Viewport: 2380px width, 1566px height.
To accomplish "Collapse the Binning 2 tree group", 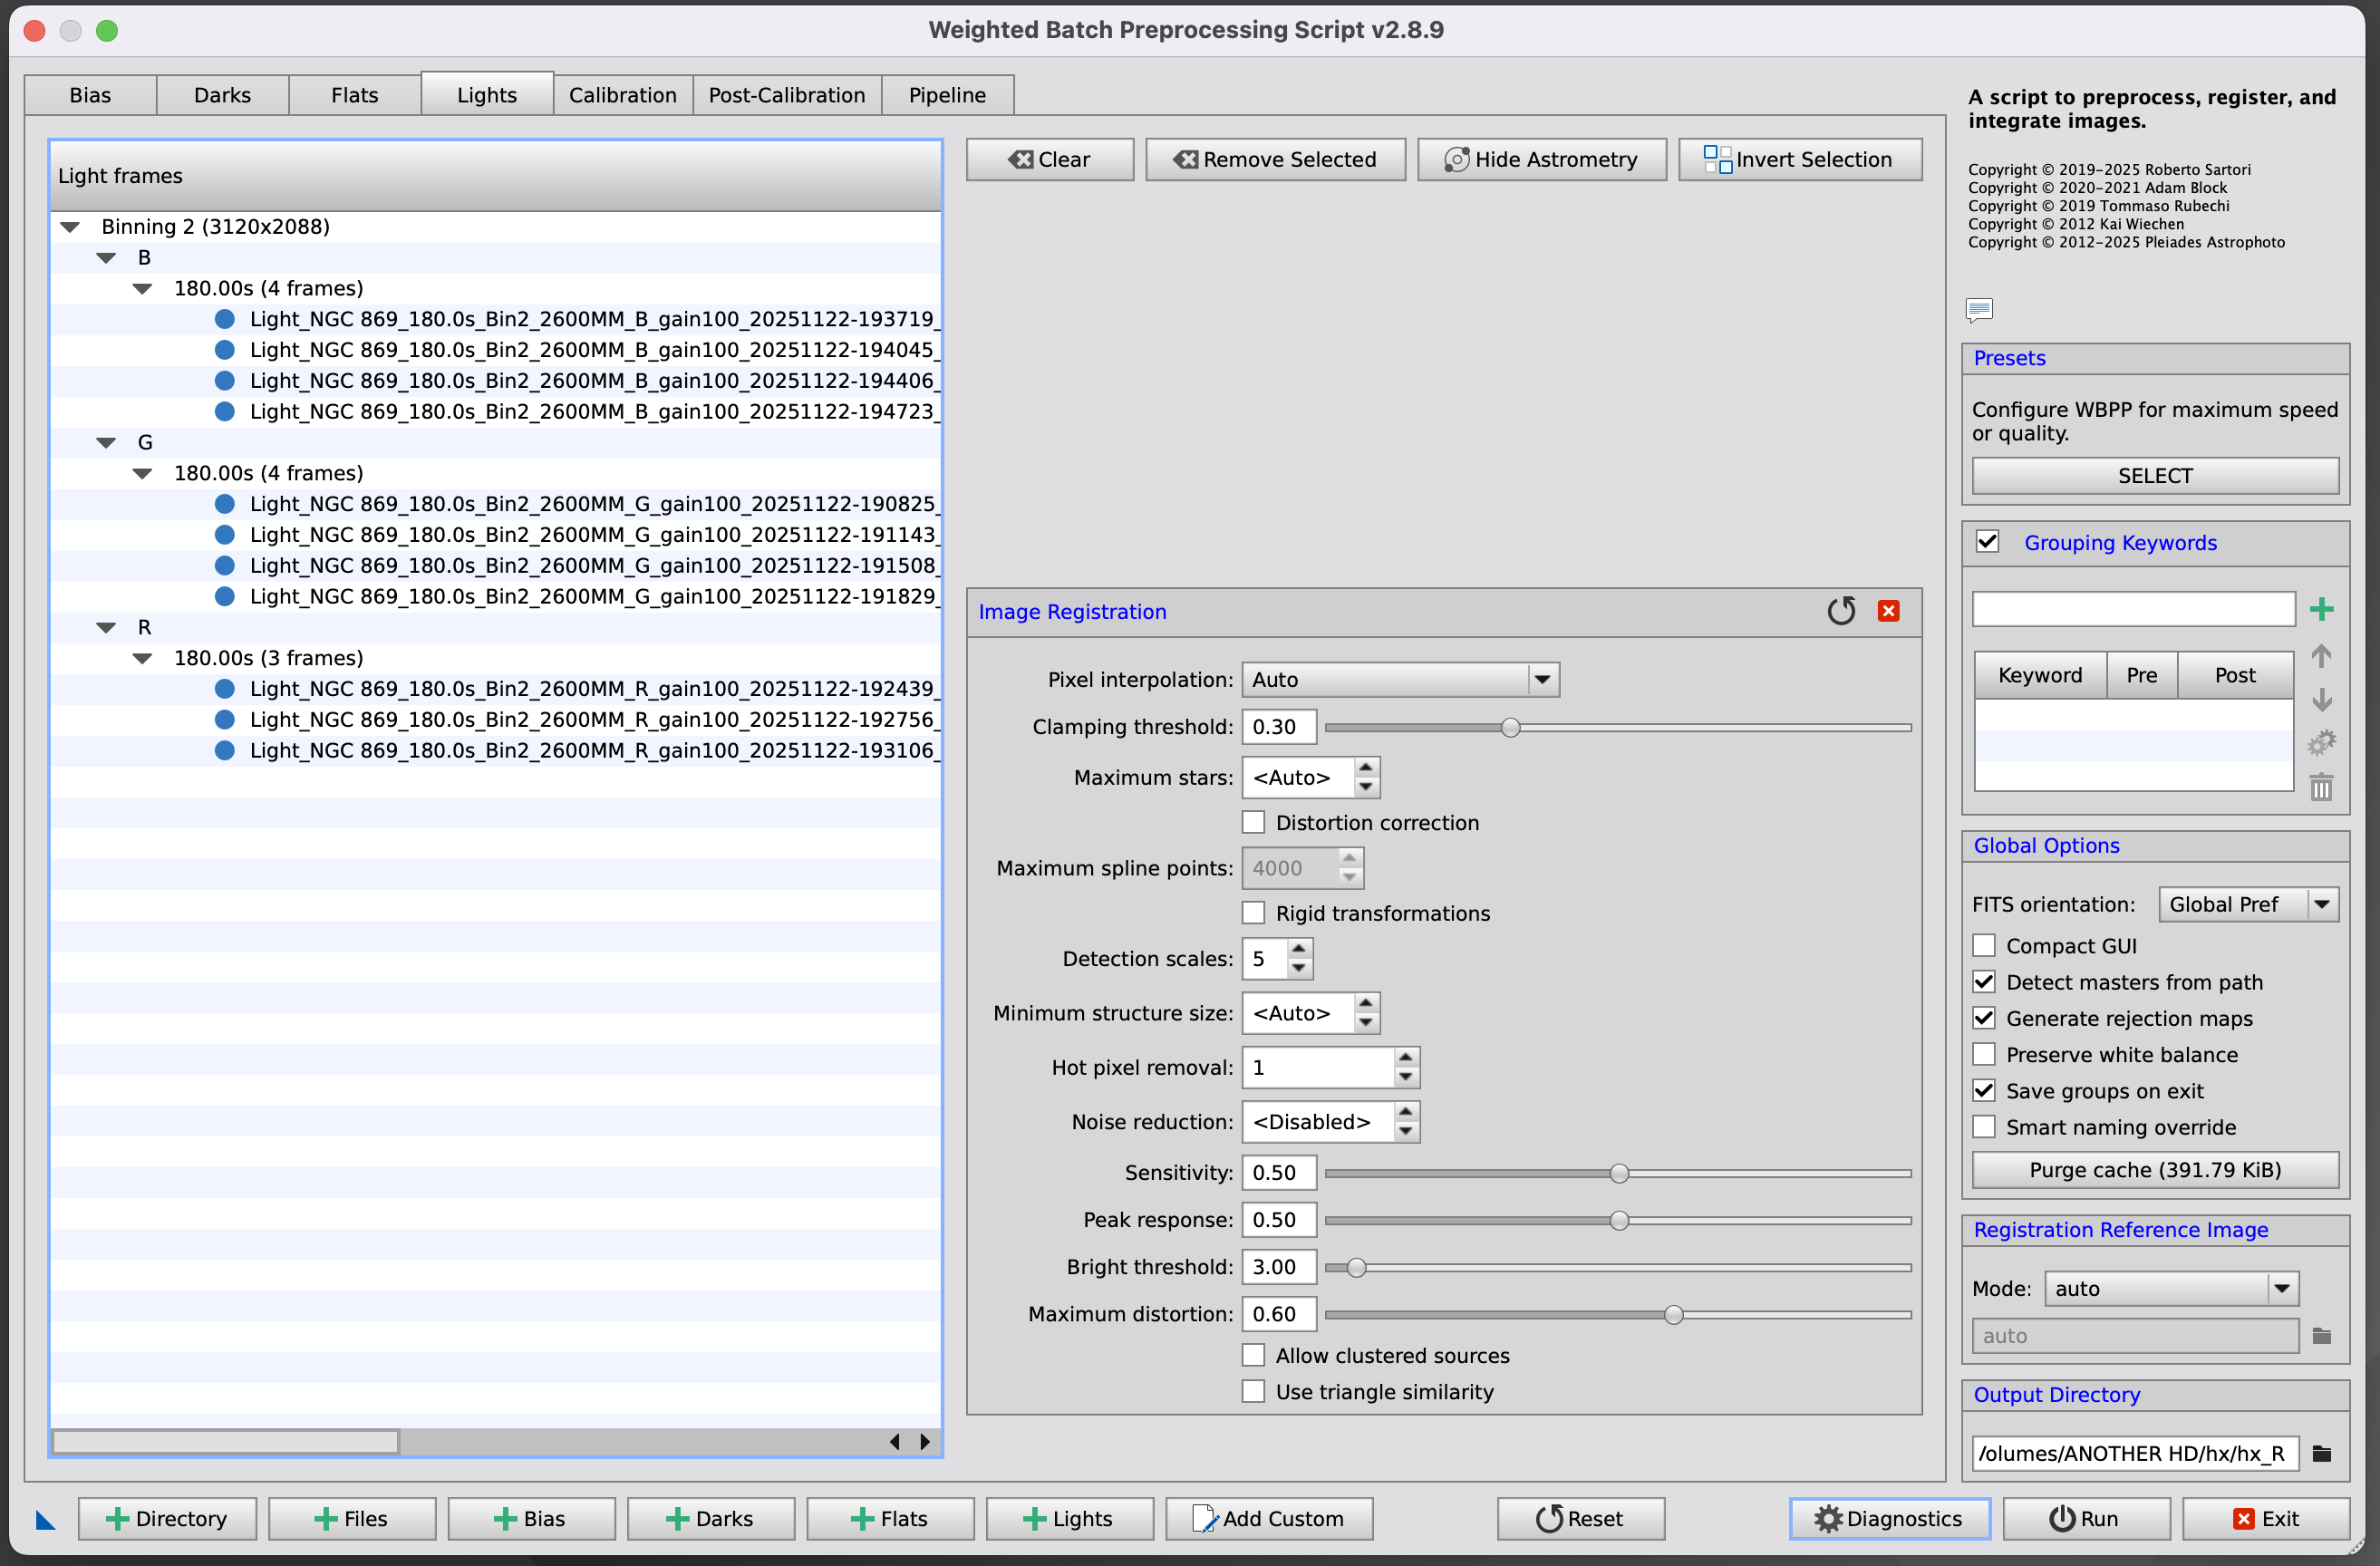I will 70,227.
